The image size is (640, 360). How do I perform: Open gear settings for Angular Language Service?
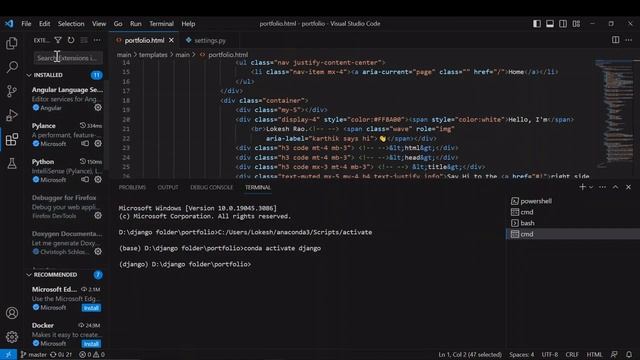click(x=98, y=108)
